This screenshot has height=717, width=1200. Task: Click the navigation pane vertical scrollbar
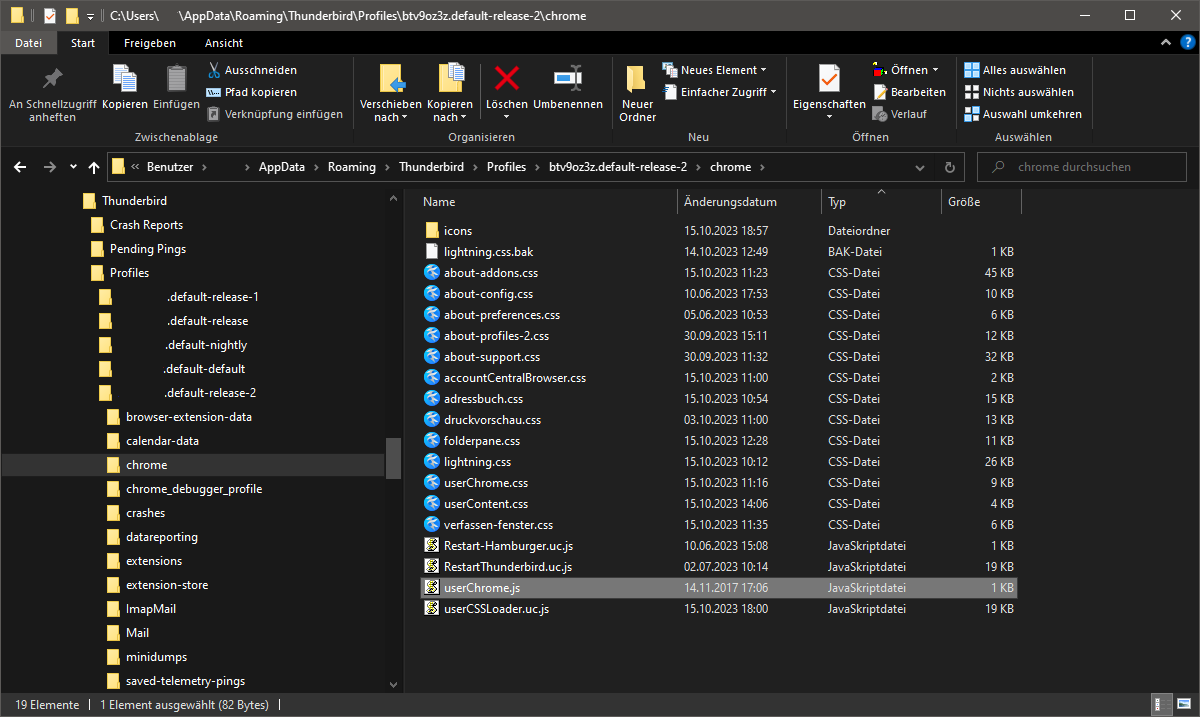click(393, 460)
